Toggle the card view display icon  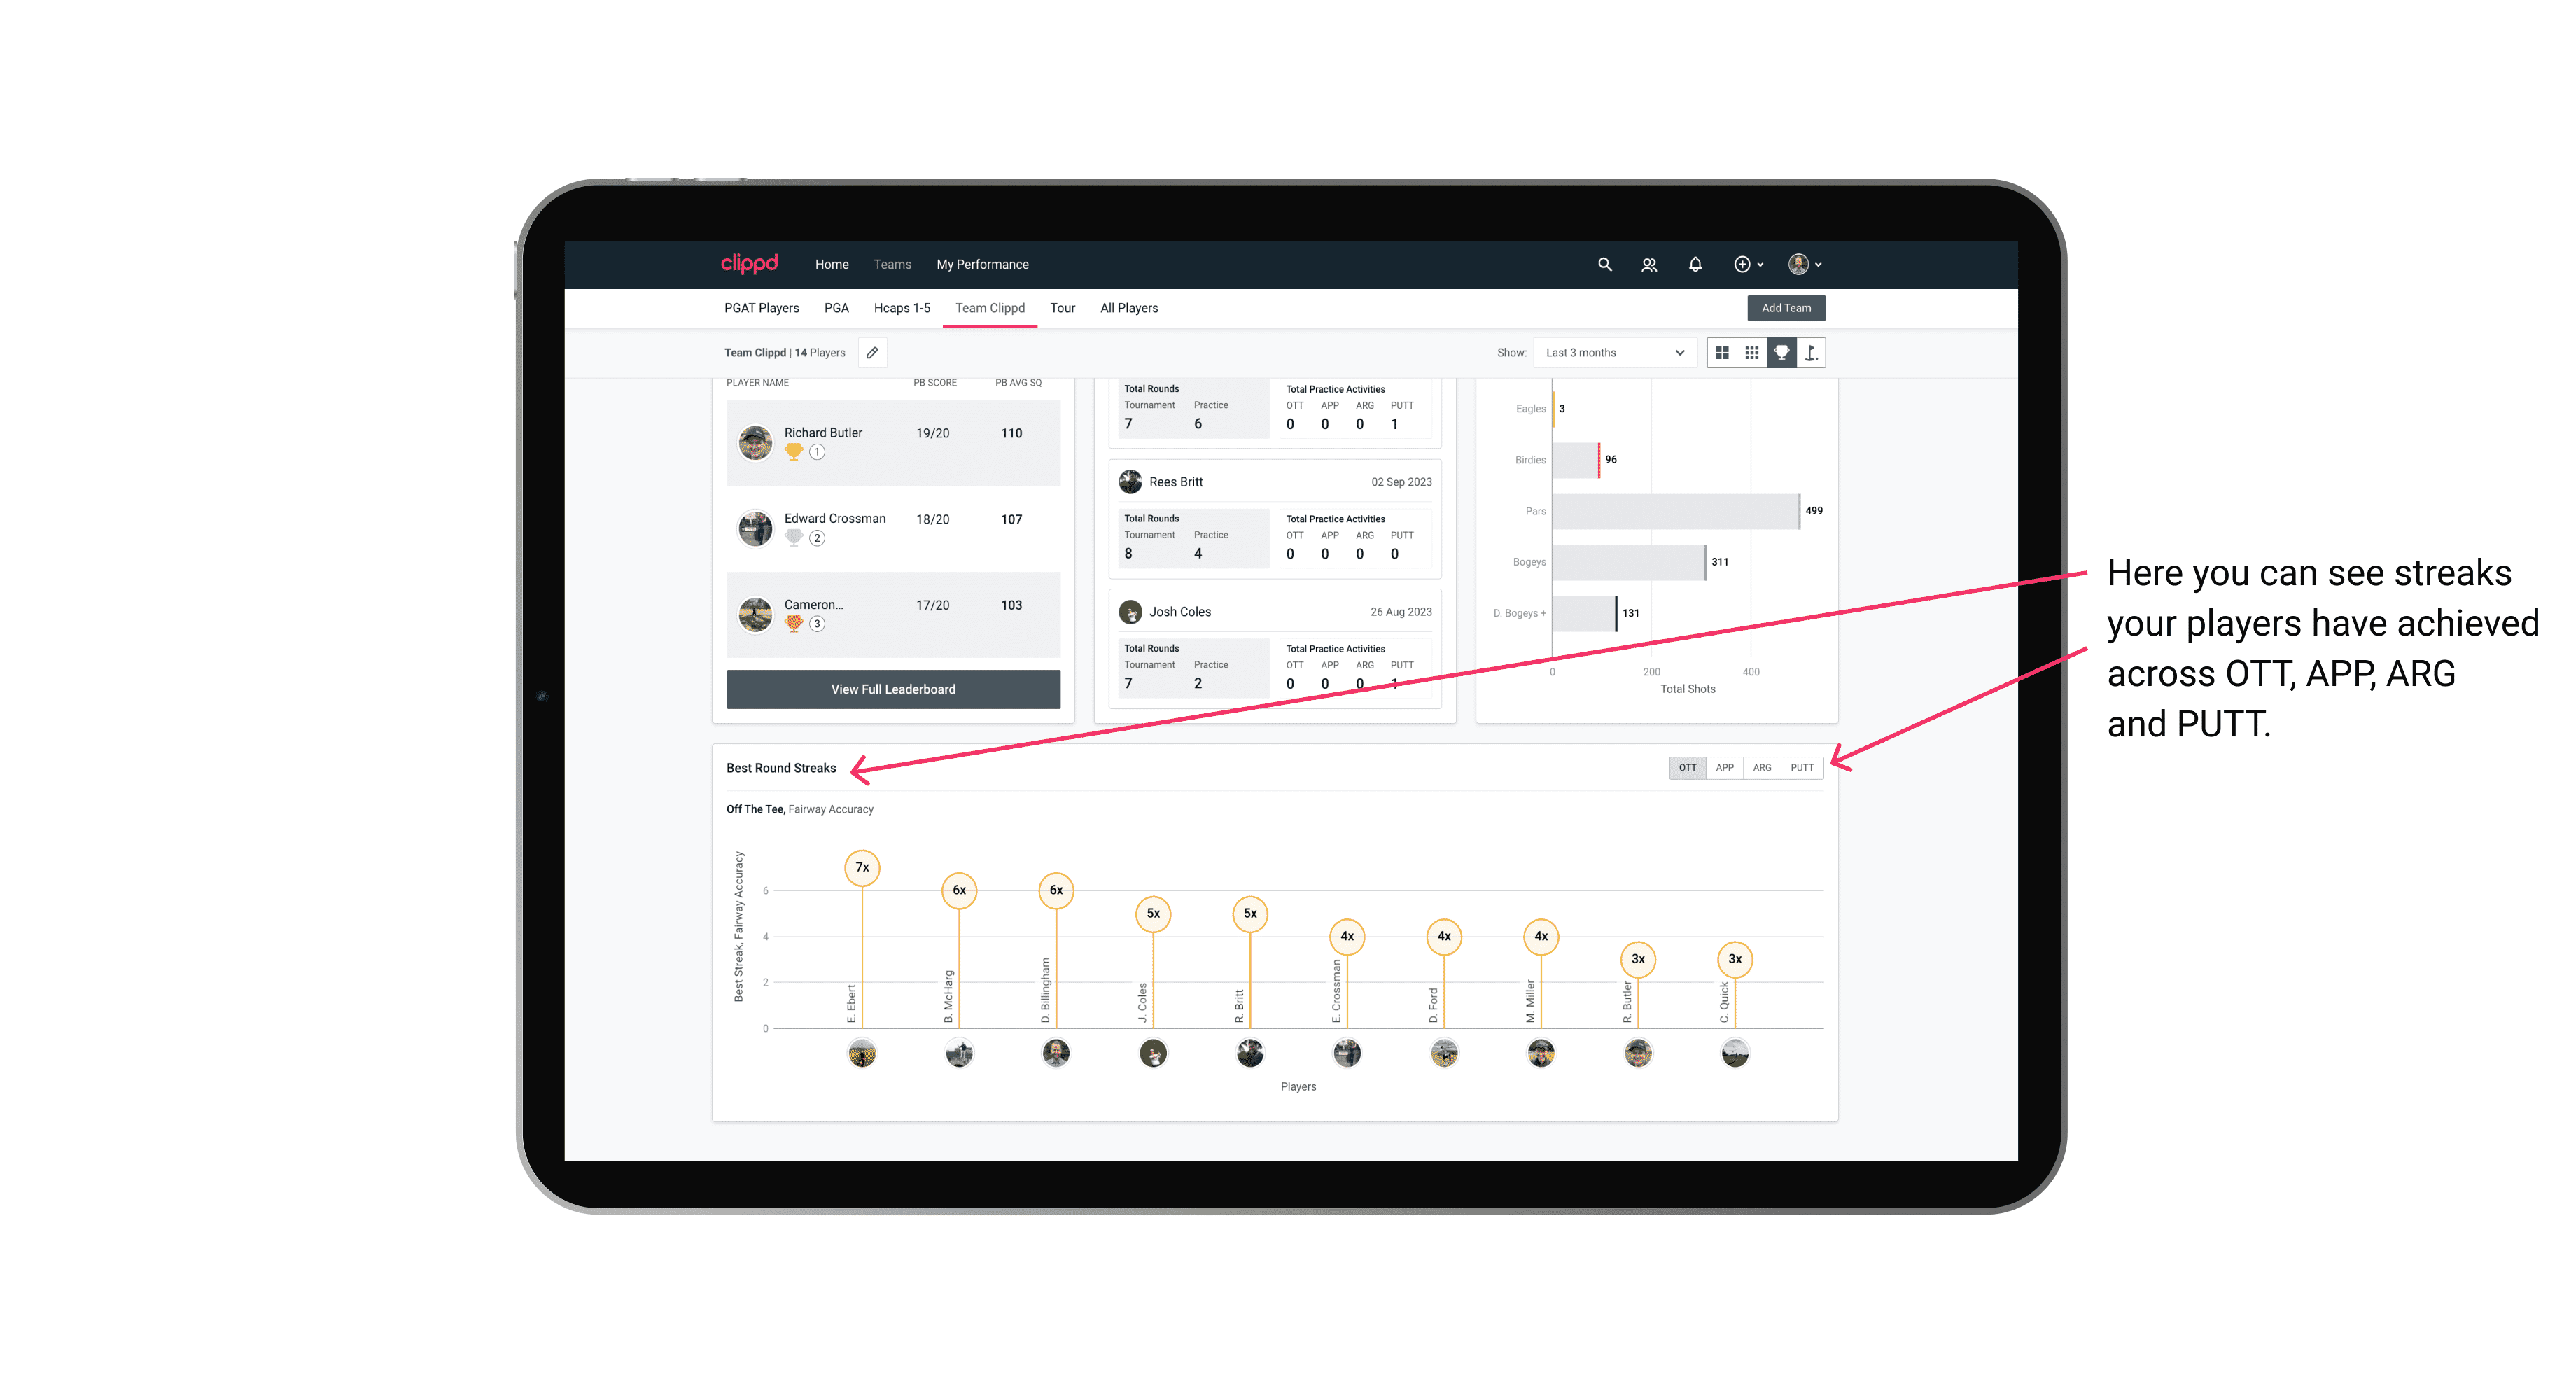coord(1723,353)
